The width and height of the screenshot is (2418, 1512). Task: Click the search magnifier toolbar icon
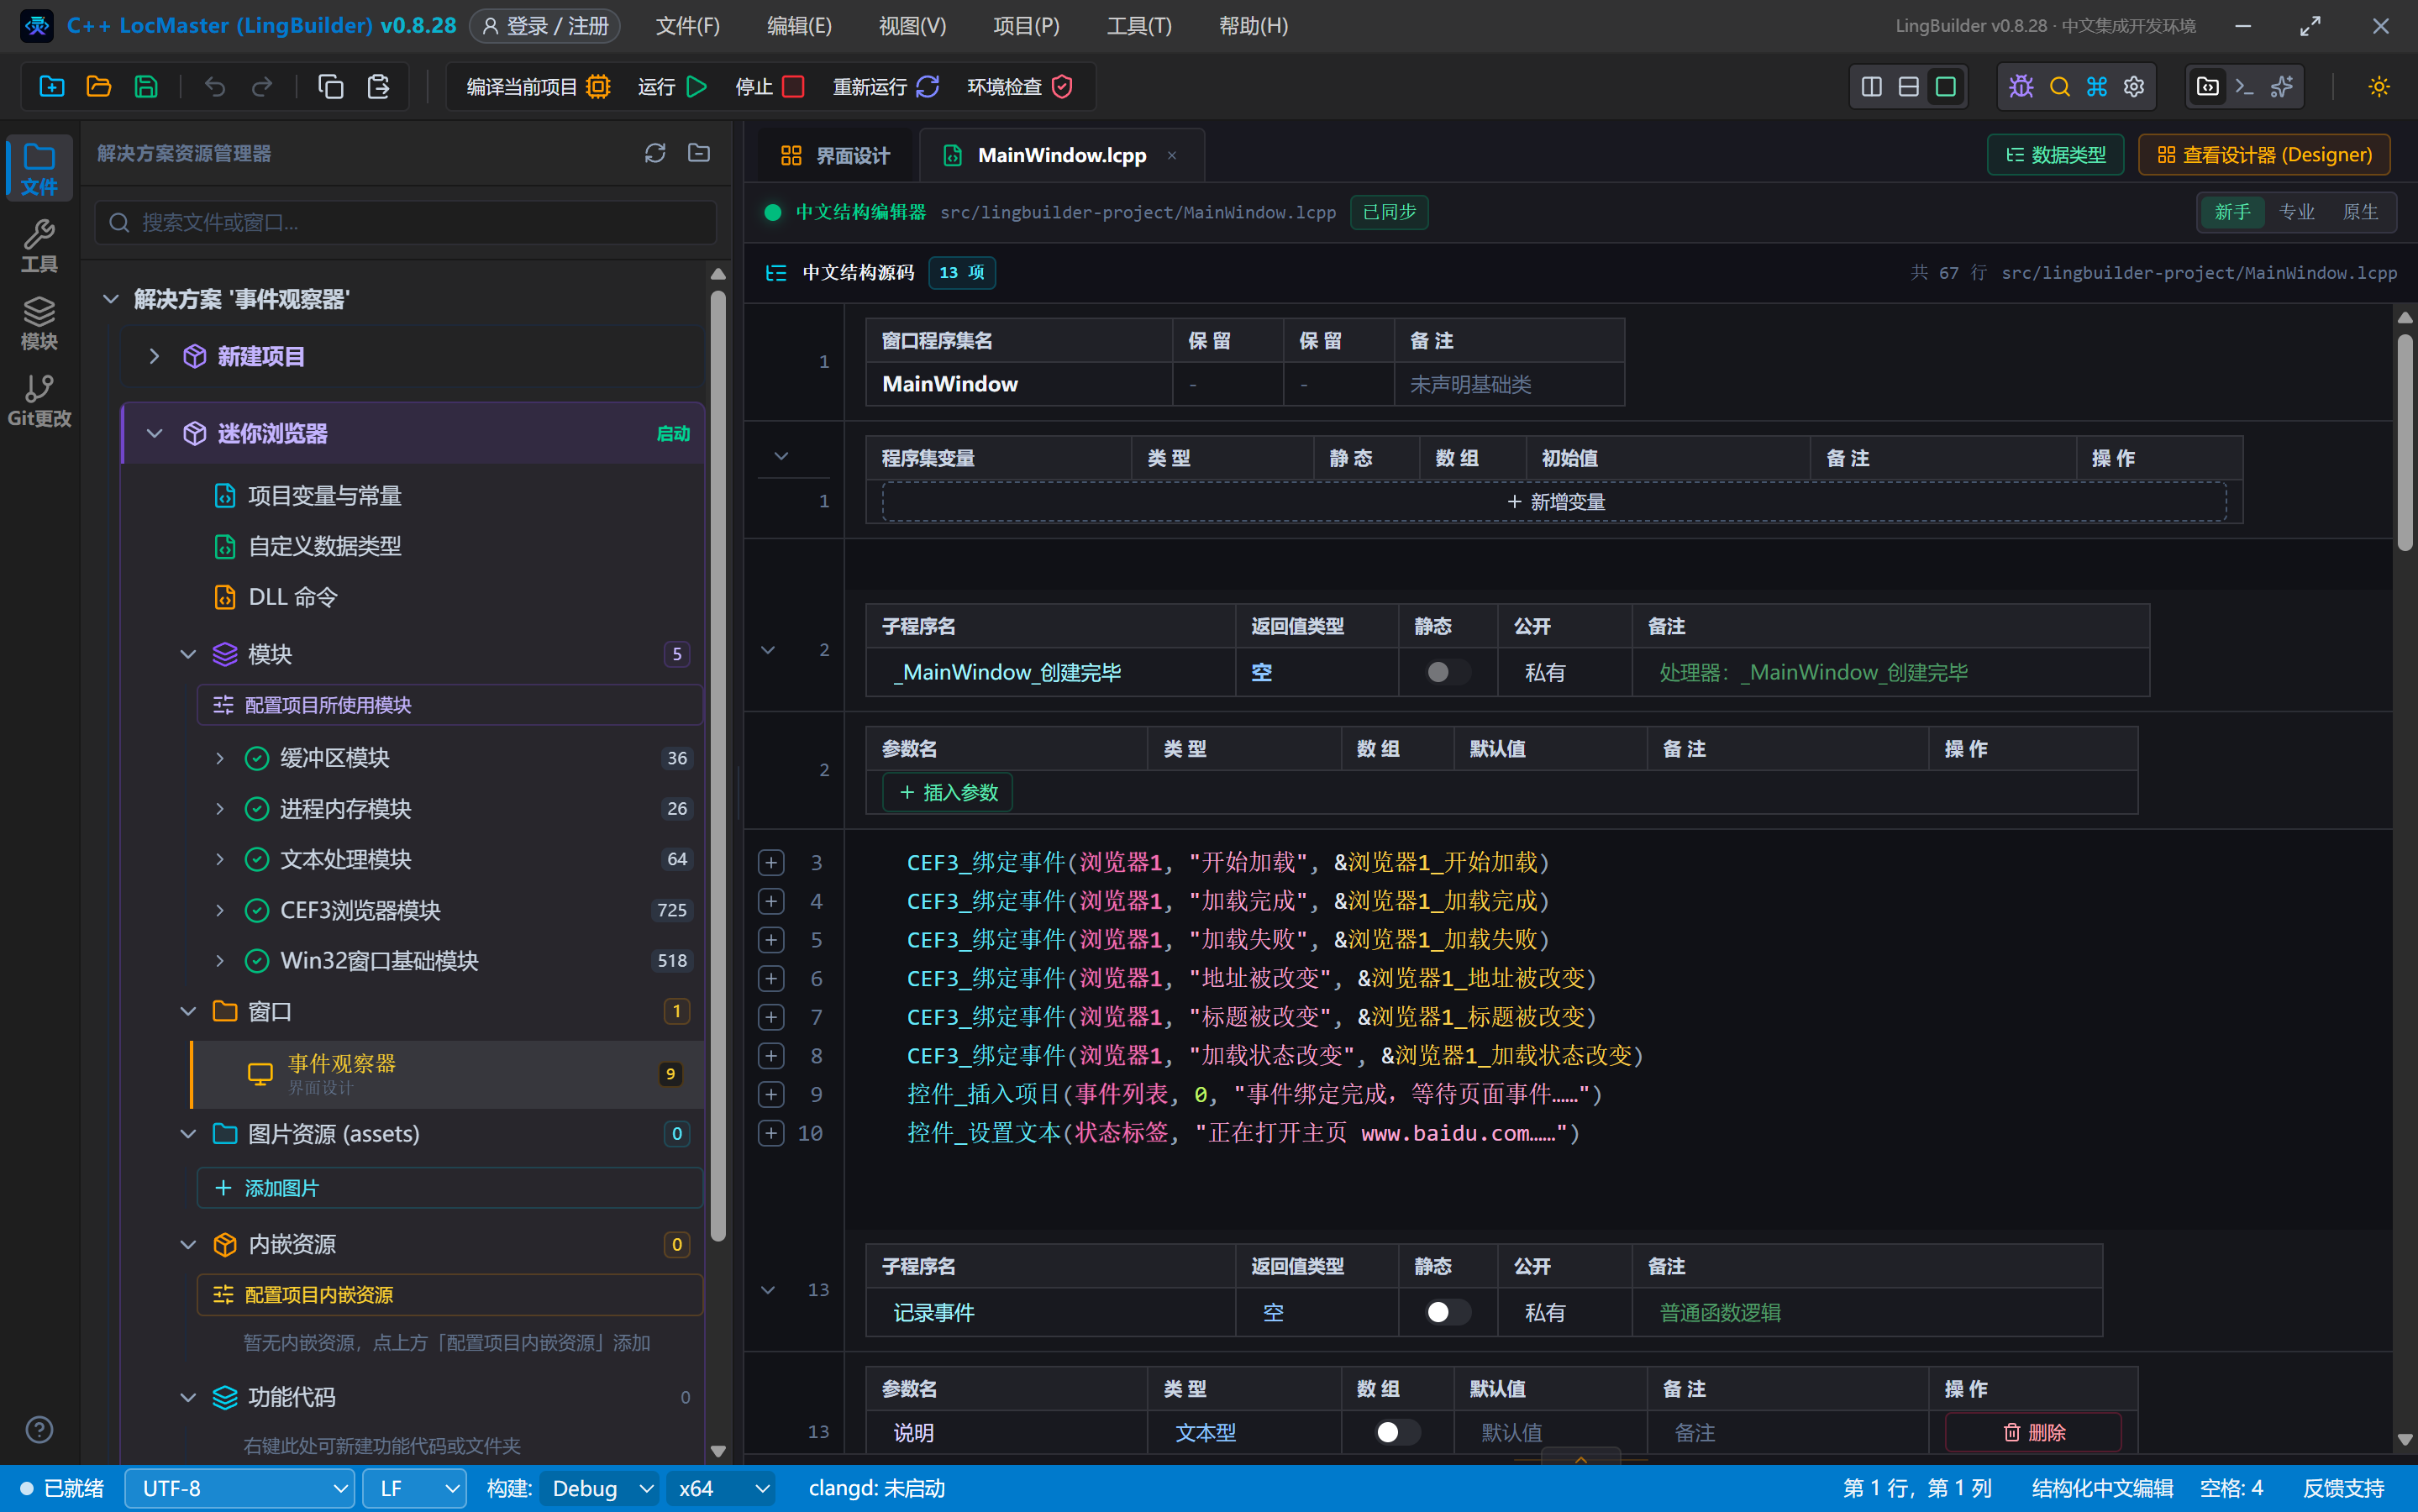coord(2059,87)
